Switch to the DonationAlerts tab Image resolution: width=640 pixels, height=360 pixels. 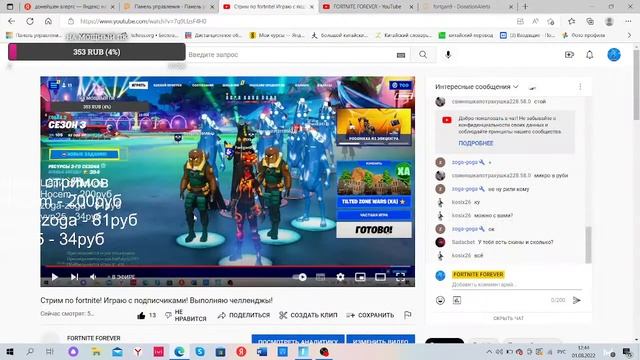point(468,7)
